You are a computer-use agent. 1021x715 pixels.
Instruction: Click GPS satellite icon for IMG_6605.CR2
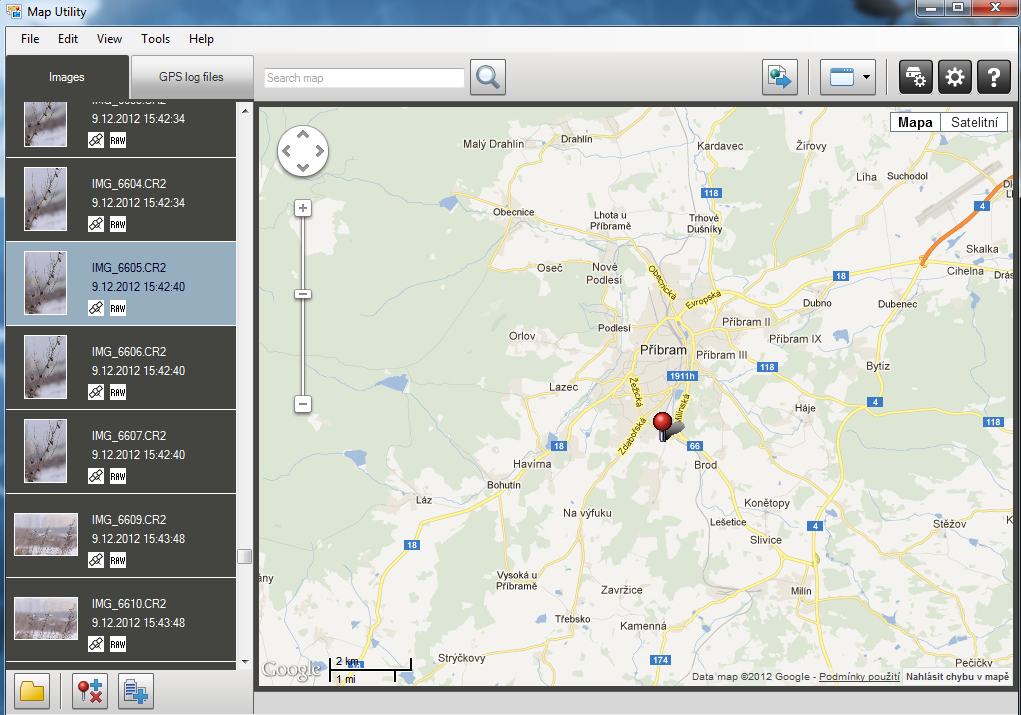(96, 308)
